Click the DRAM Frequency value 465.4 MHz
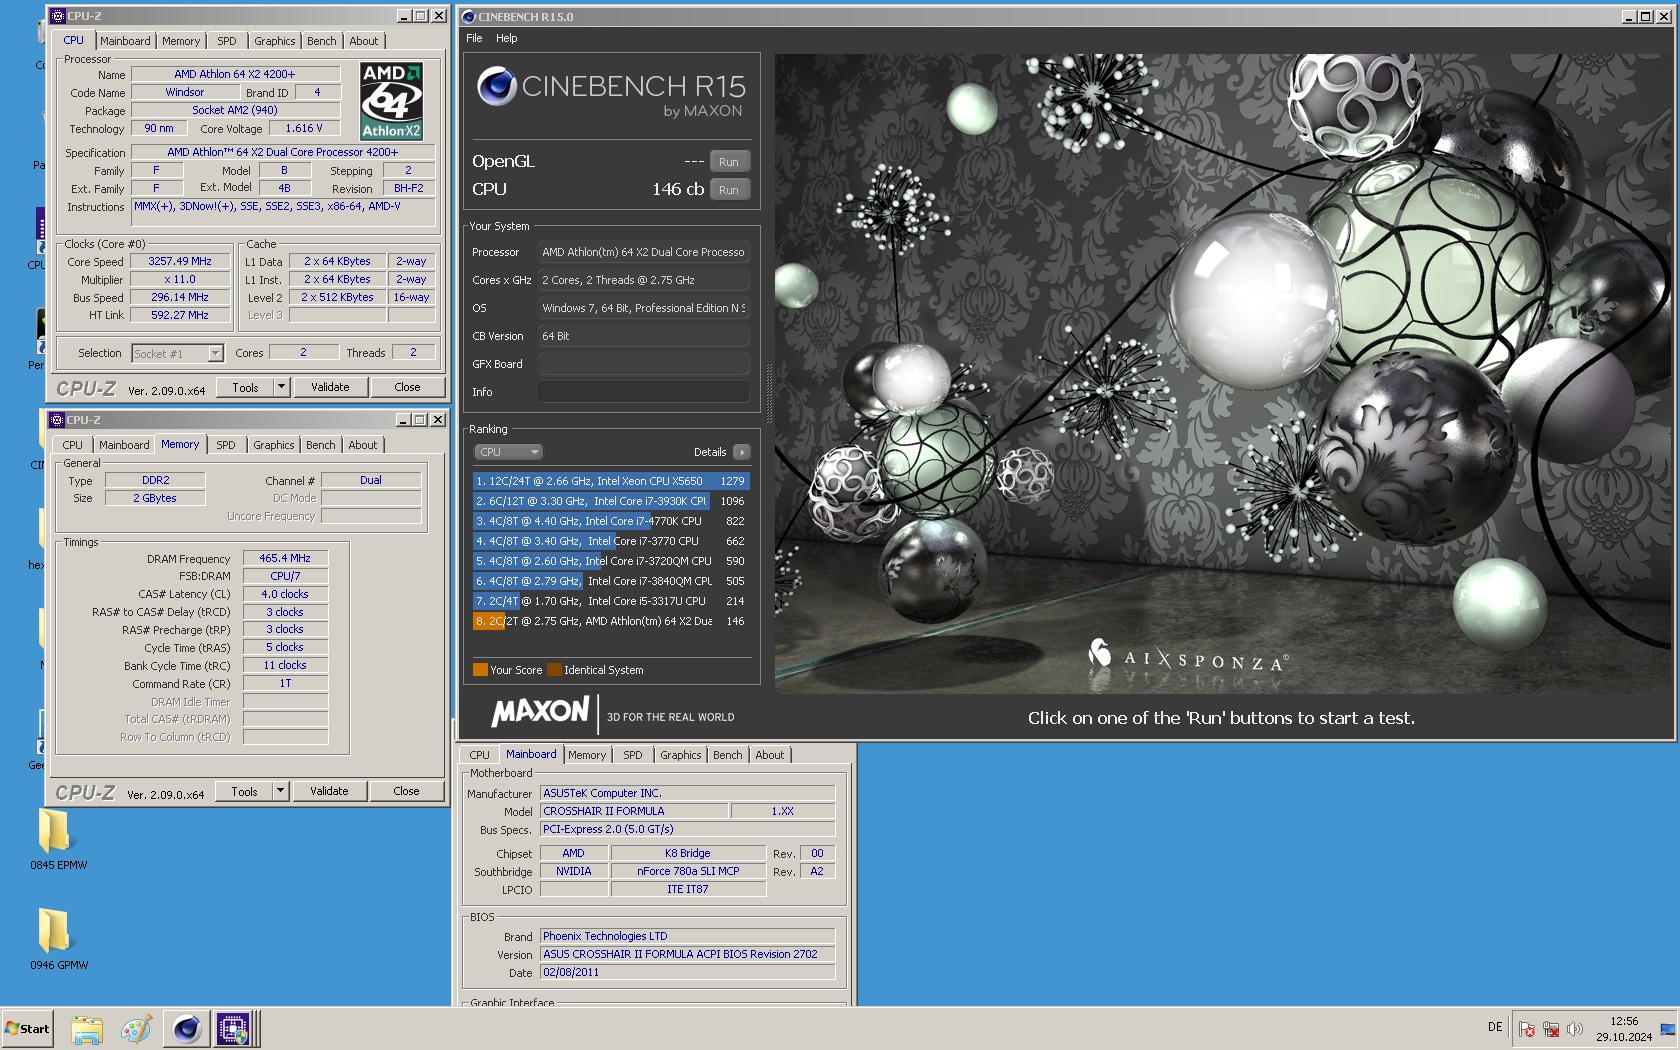 click(285, 559)
